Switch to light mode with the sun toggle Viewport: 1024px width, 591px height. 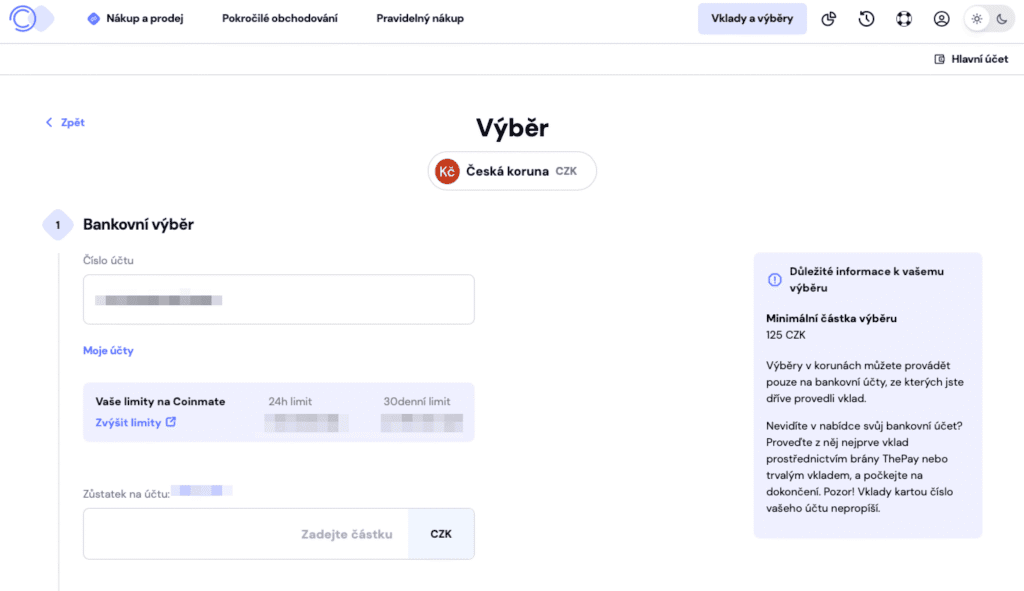(977, 19)
